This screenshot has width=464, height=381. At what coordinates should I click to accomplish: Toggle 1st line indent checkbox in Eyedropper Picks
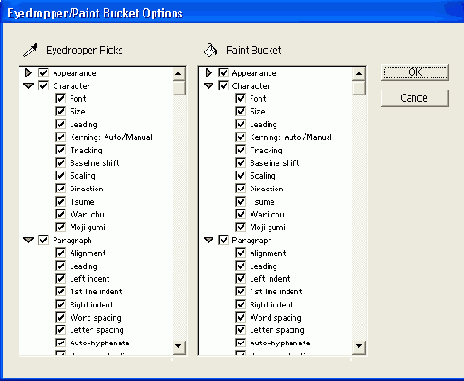pos(60,291)
